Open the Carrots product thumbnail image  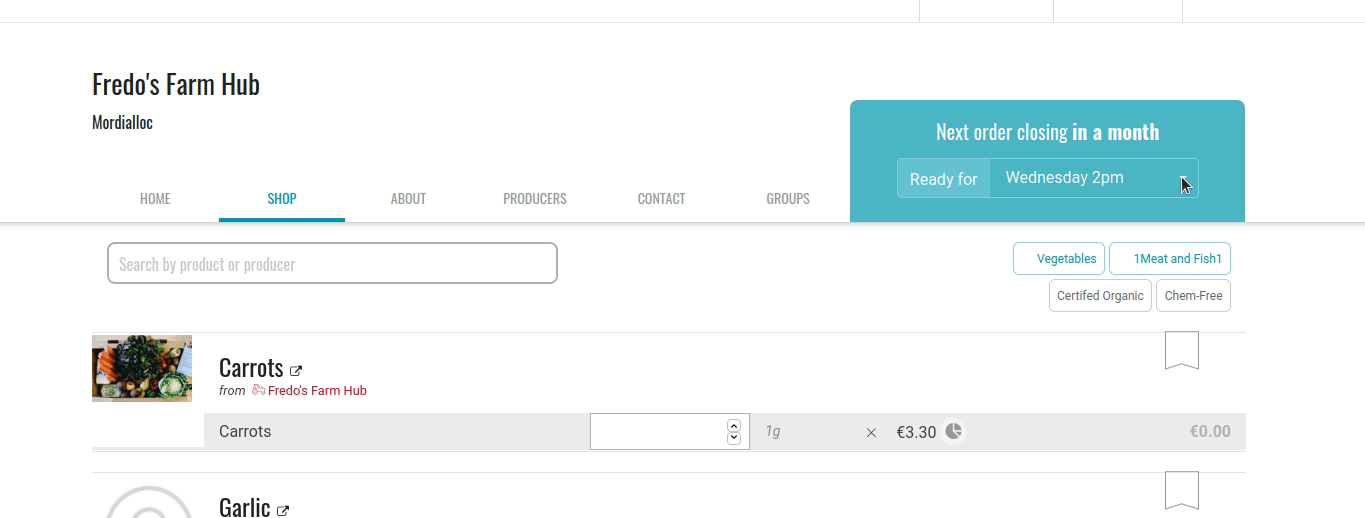[x=142, y=368]
